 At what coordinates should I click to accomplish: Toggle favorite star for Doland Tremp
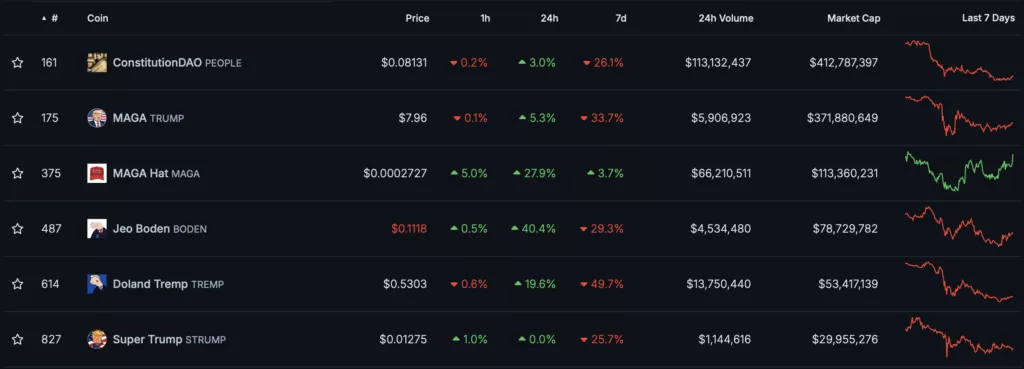tap(18, 284)
